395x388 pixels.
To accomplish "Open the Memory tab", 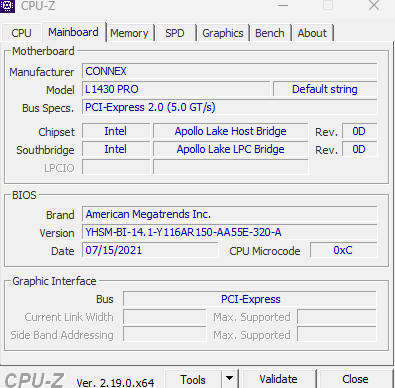I will [x=129, y=33].
